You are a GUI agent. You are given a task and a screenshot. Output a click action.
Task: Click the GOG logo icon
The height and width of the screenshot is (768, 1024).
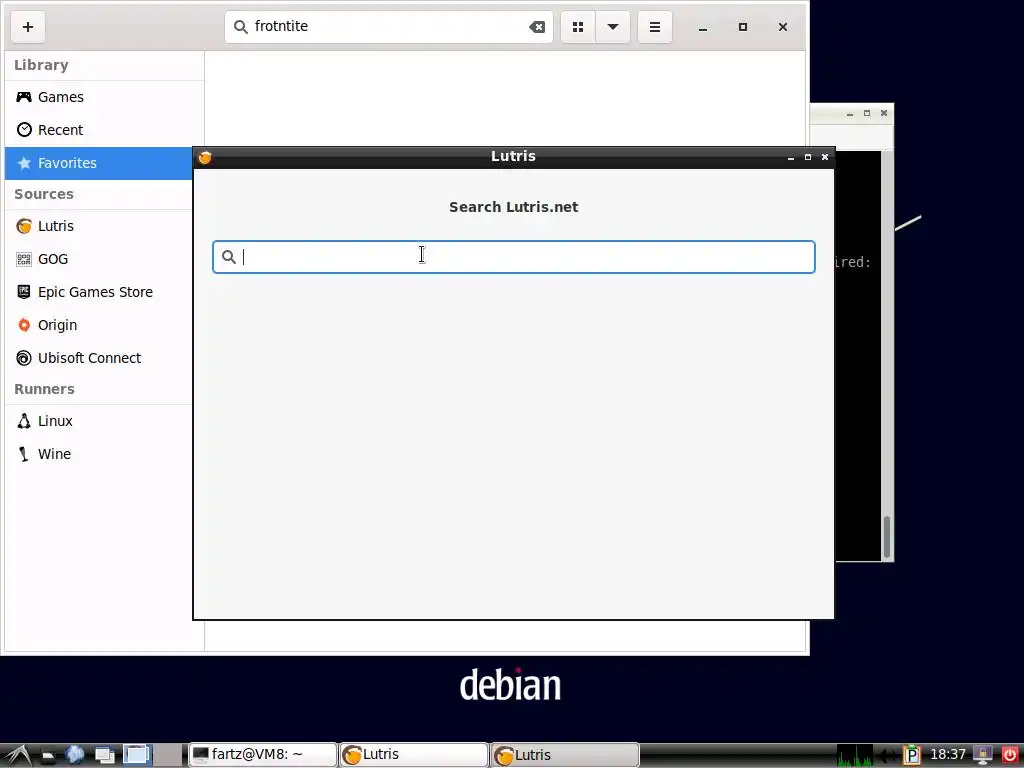tap(24, 259)
